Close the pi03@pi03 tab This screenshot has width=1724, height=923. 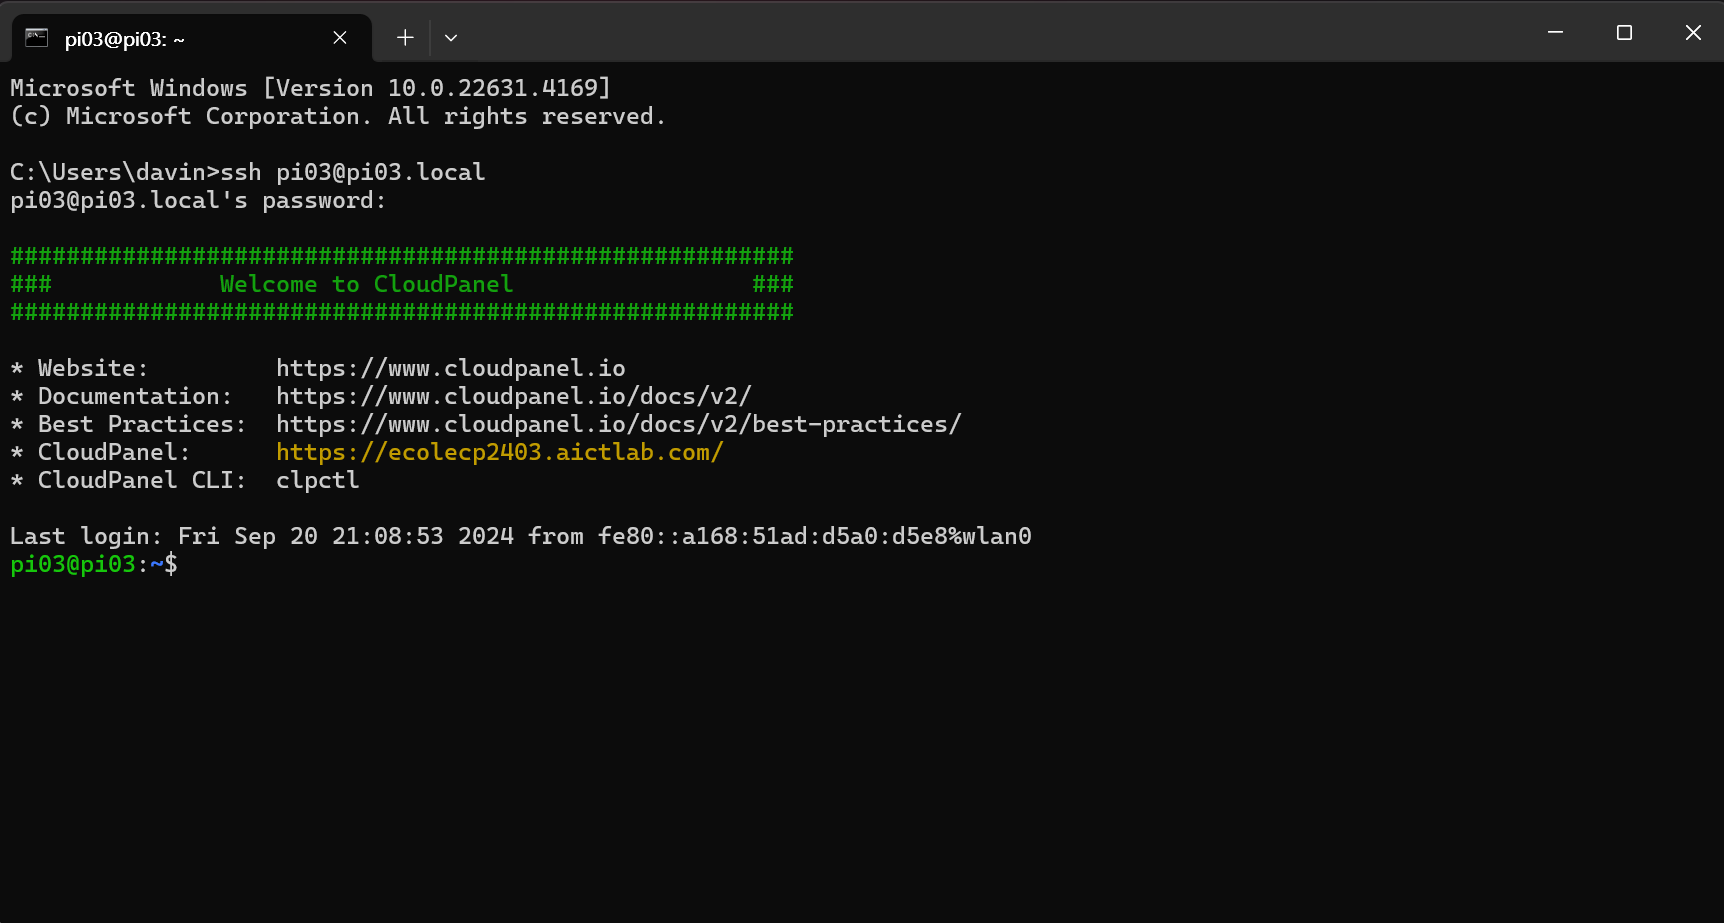coord(340,38)
